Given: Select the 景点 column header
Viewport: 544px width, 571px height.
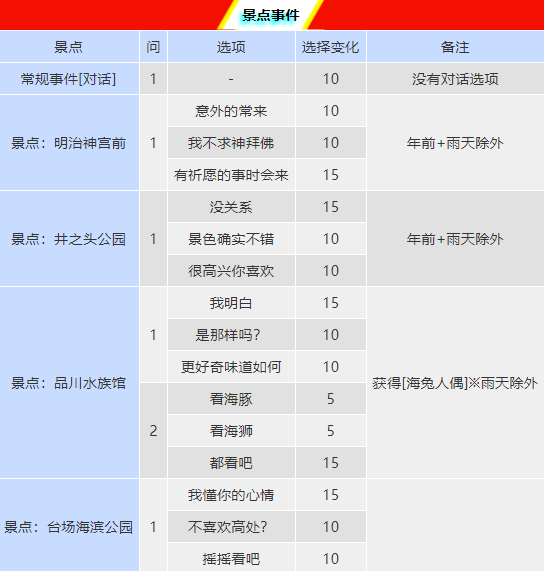Looking at the screenshot, I should coord(69,47).
